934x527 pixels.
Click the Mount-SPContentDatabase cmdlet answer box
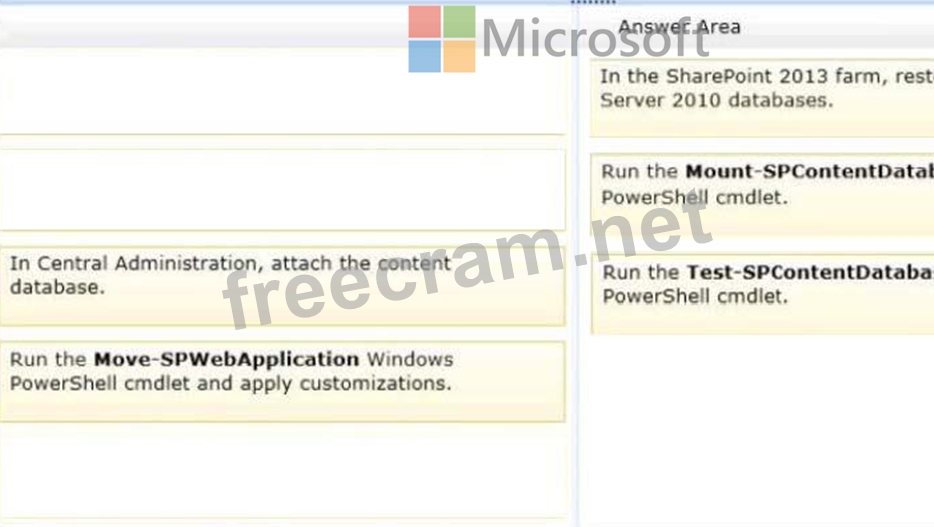click(x=762, y=195)
